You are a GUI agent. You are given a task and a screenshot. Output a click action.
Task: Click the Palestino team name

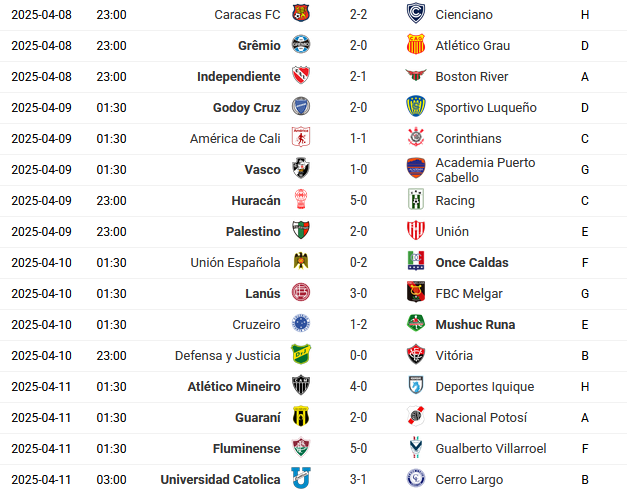253,232
